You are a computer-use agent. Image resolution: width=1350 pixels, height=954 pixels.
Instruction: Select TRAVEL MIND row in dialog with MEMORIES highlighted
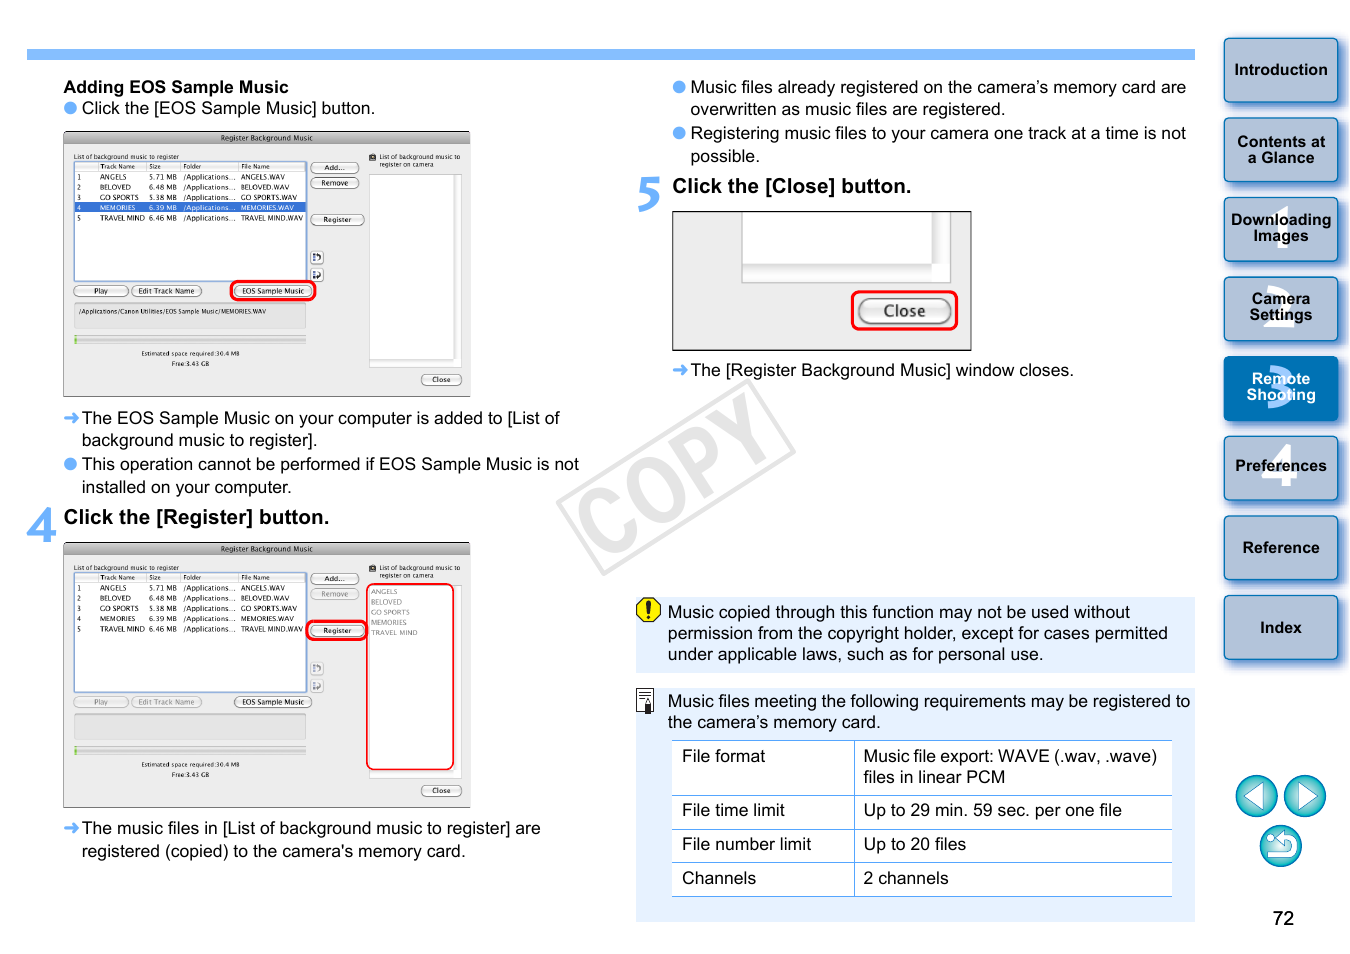coord(190,218)
